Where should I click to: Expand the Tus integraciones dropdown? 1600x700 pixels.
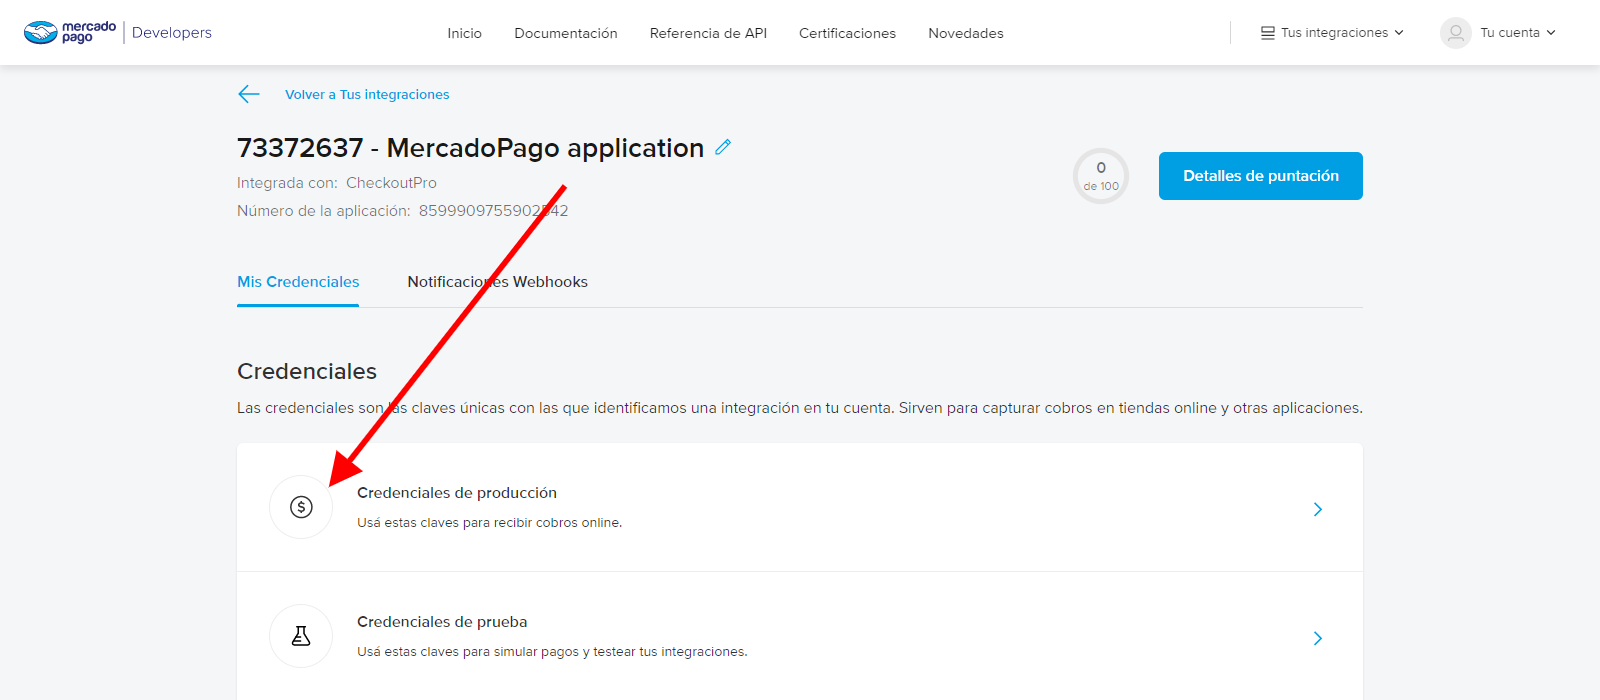coord(1334,33)
